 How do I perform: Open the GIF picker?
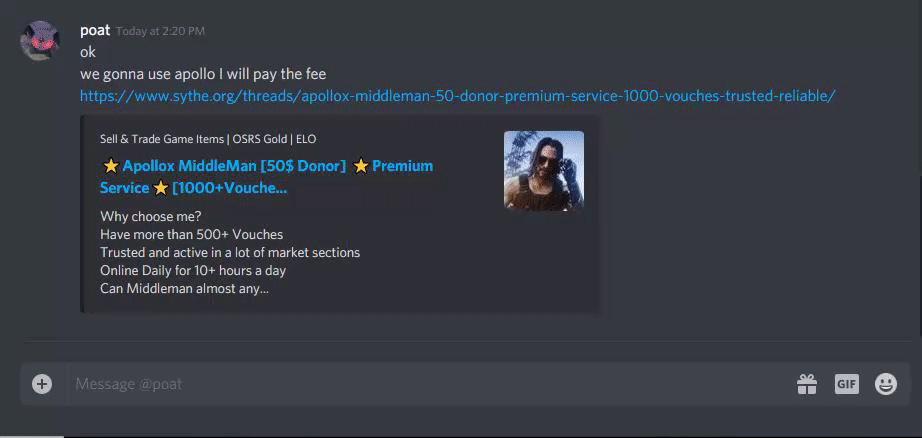click(x=847, y=384)
